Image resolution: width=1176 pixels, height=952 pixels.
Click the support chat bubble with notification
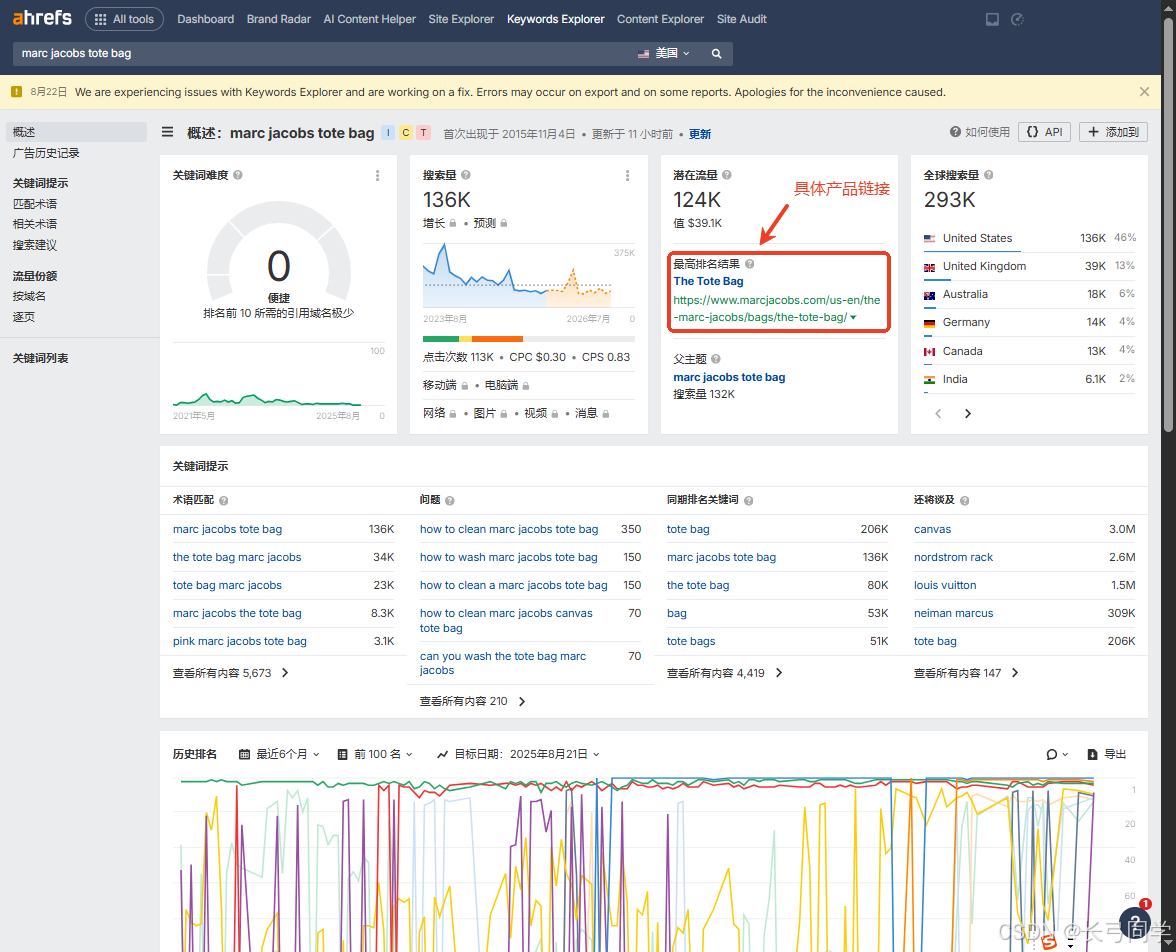point(1135,921)
